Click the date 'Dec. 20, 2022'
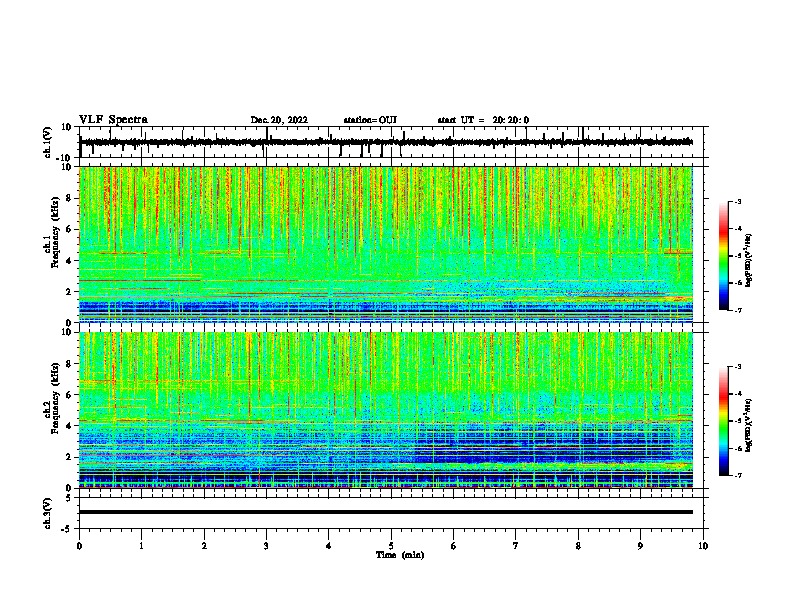 point(279,120)
